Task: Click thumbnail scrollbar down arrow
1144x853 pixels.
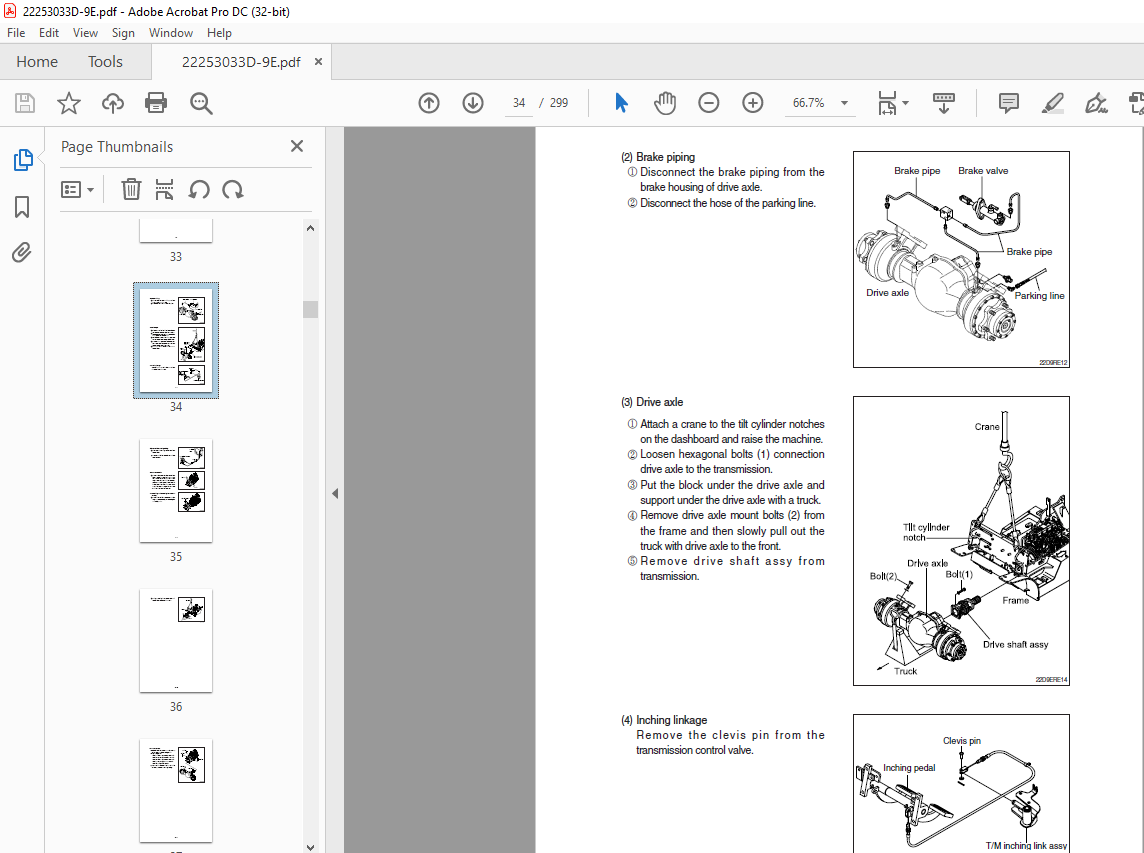Action: (x=310, y=846)
